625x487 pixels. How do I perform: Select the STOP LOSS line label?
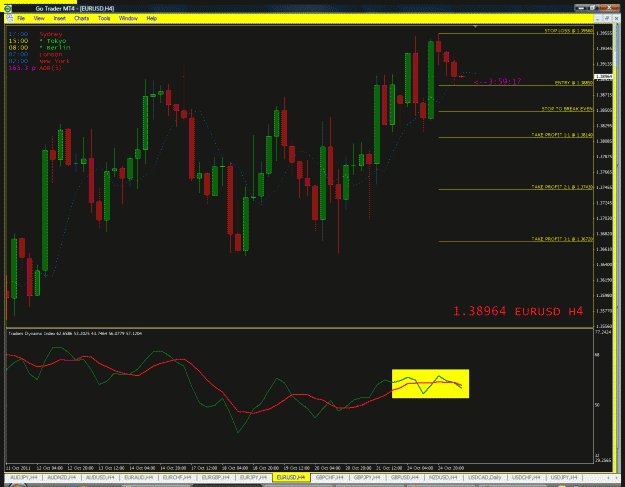pyautogui.click(x=569, y=31)
